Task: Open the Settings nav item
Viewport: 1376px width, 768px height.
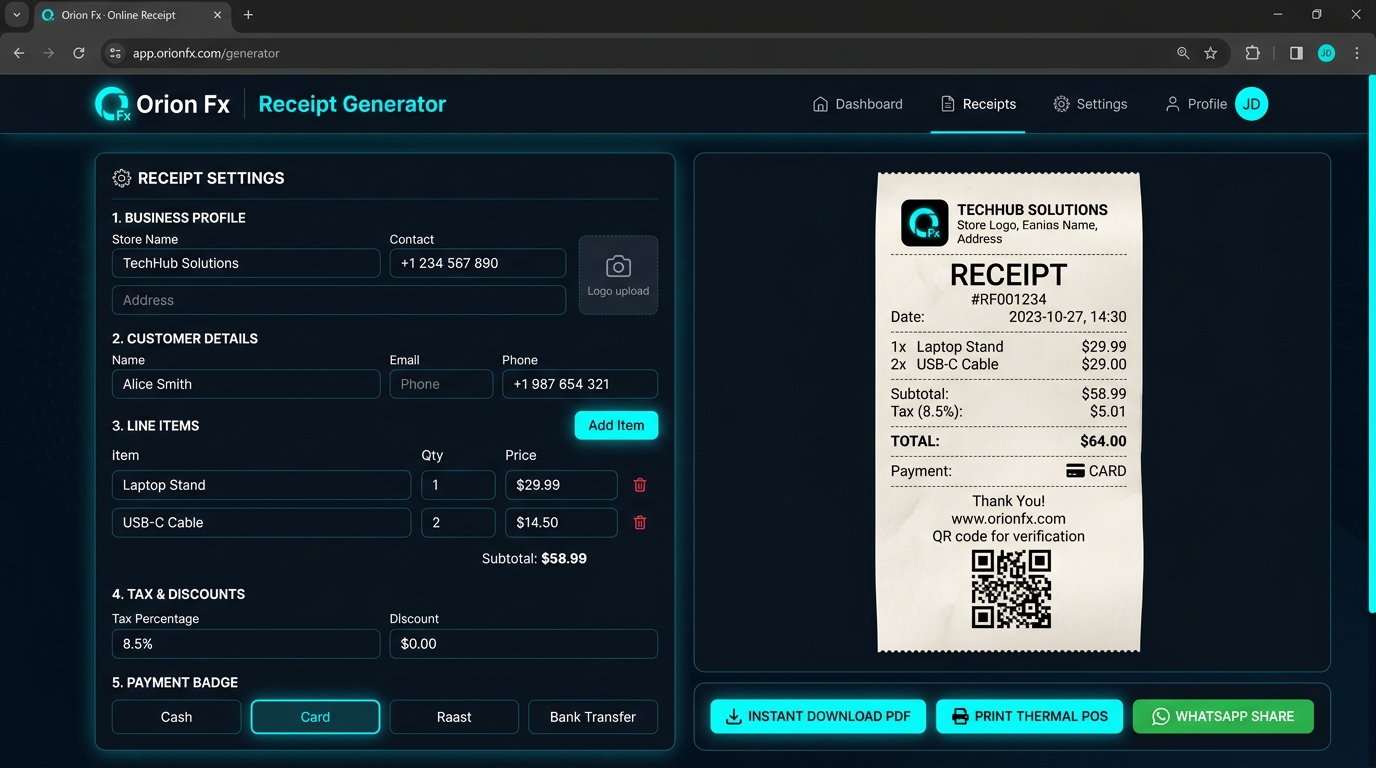Action: point(1090,104)
